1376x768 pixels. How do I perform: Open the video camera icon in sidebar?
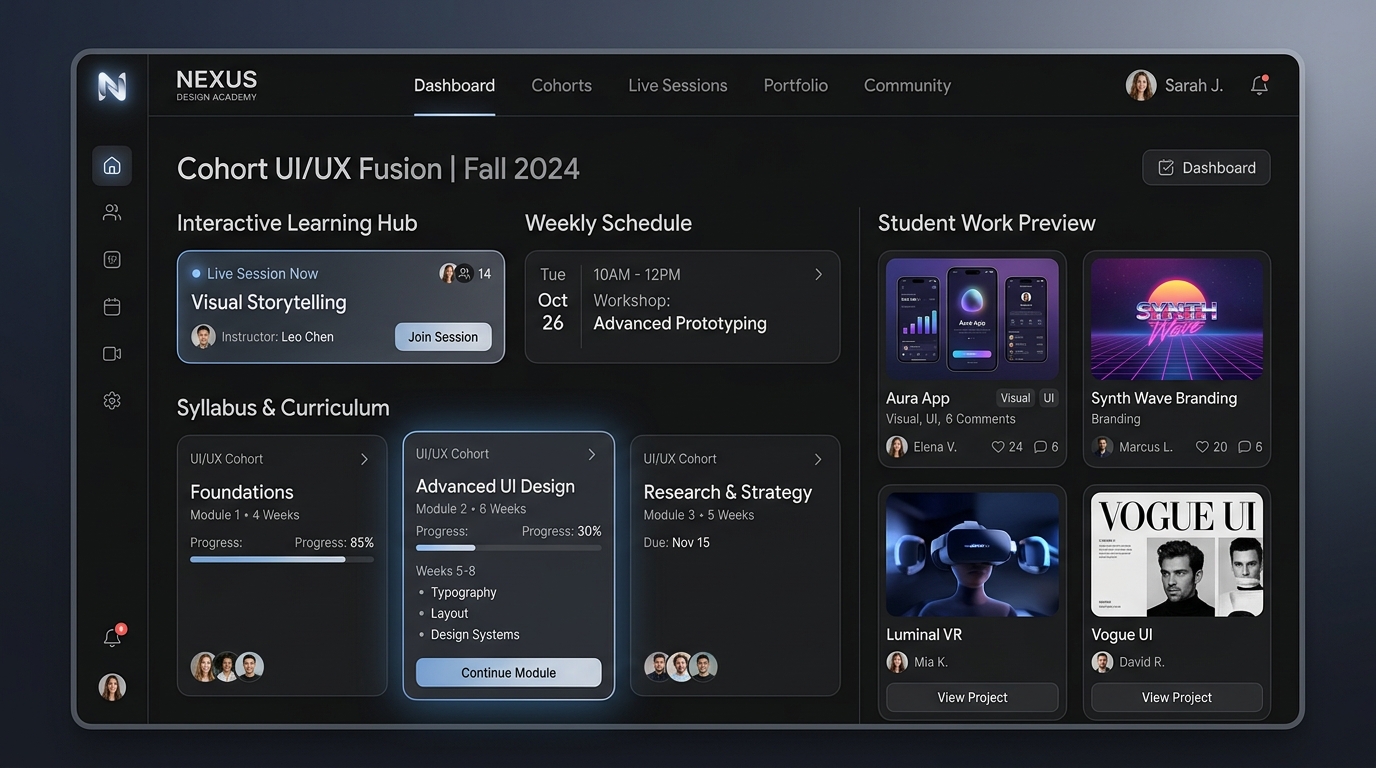(112, 354)
